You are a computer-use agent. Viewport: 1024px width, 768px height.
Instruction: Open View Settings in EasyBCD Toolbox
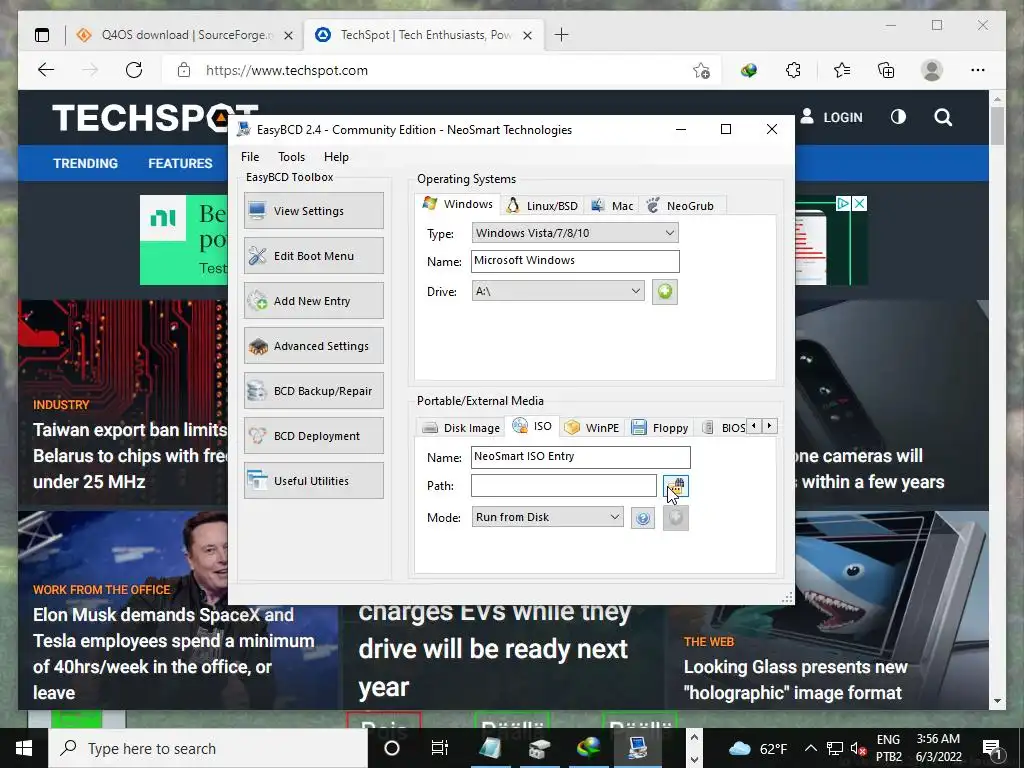tap(313, 210)
